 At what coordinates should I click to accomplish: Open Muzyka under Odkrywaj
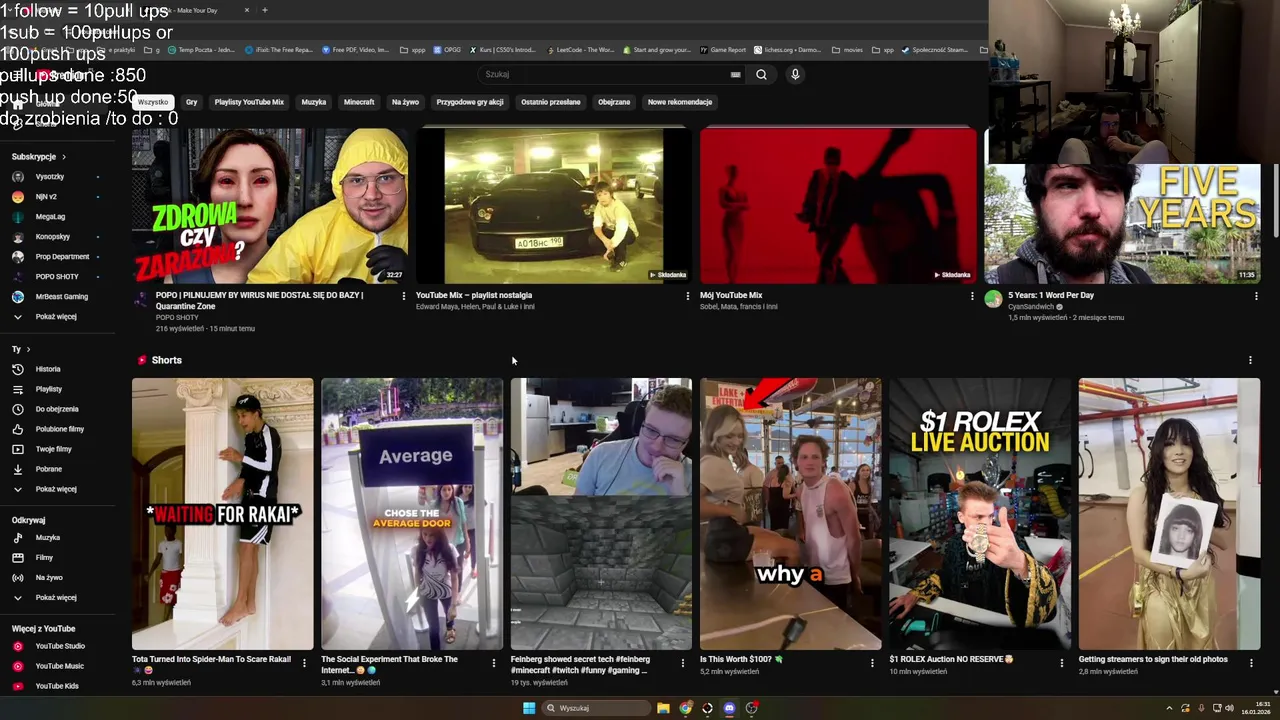coord(47,538)
